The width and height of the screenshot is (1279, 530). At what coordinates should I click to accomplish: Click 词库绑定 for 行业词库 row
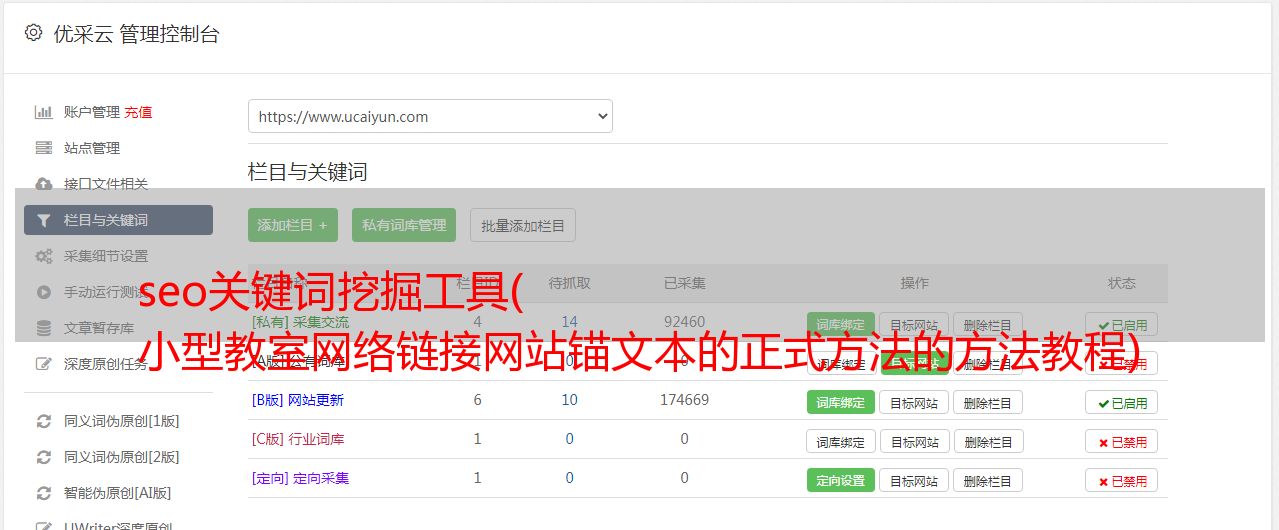click(841, 441)
